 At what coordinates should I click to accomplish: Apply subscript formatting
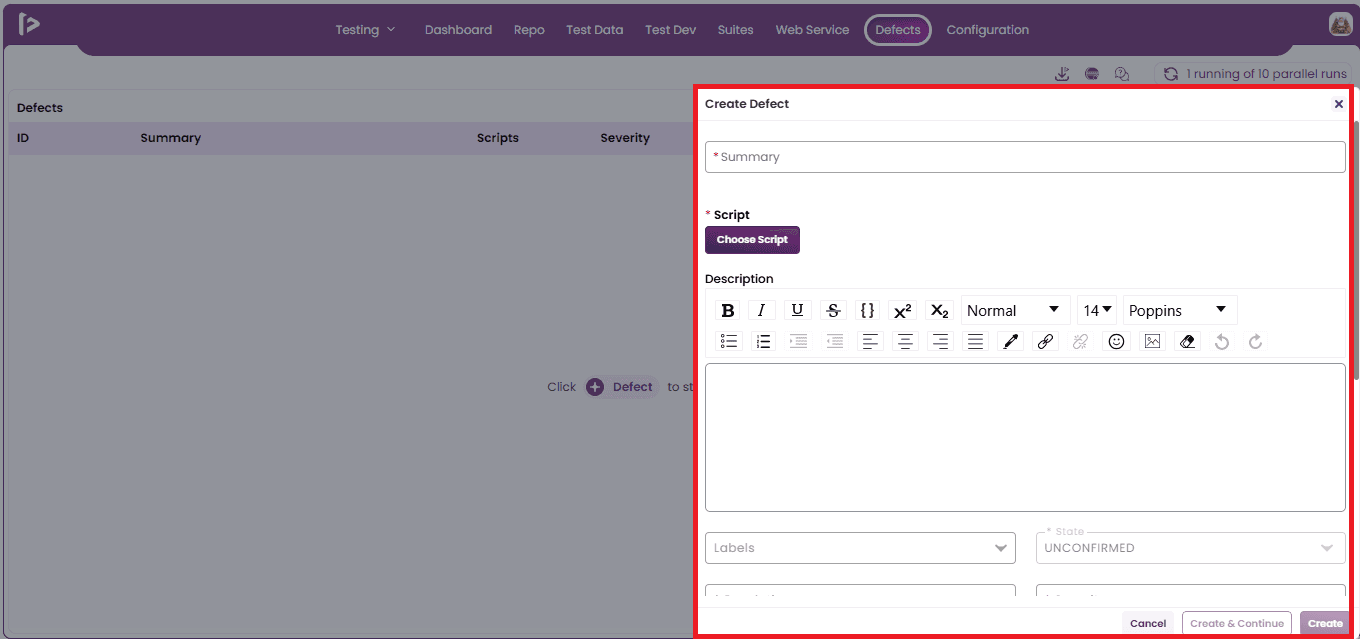(939, 310)
